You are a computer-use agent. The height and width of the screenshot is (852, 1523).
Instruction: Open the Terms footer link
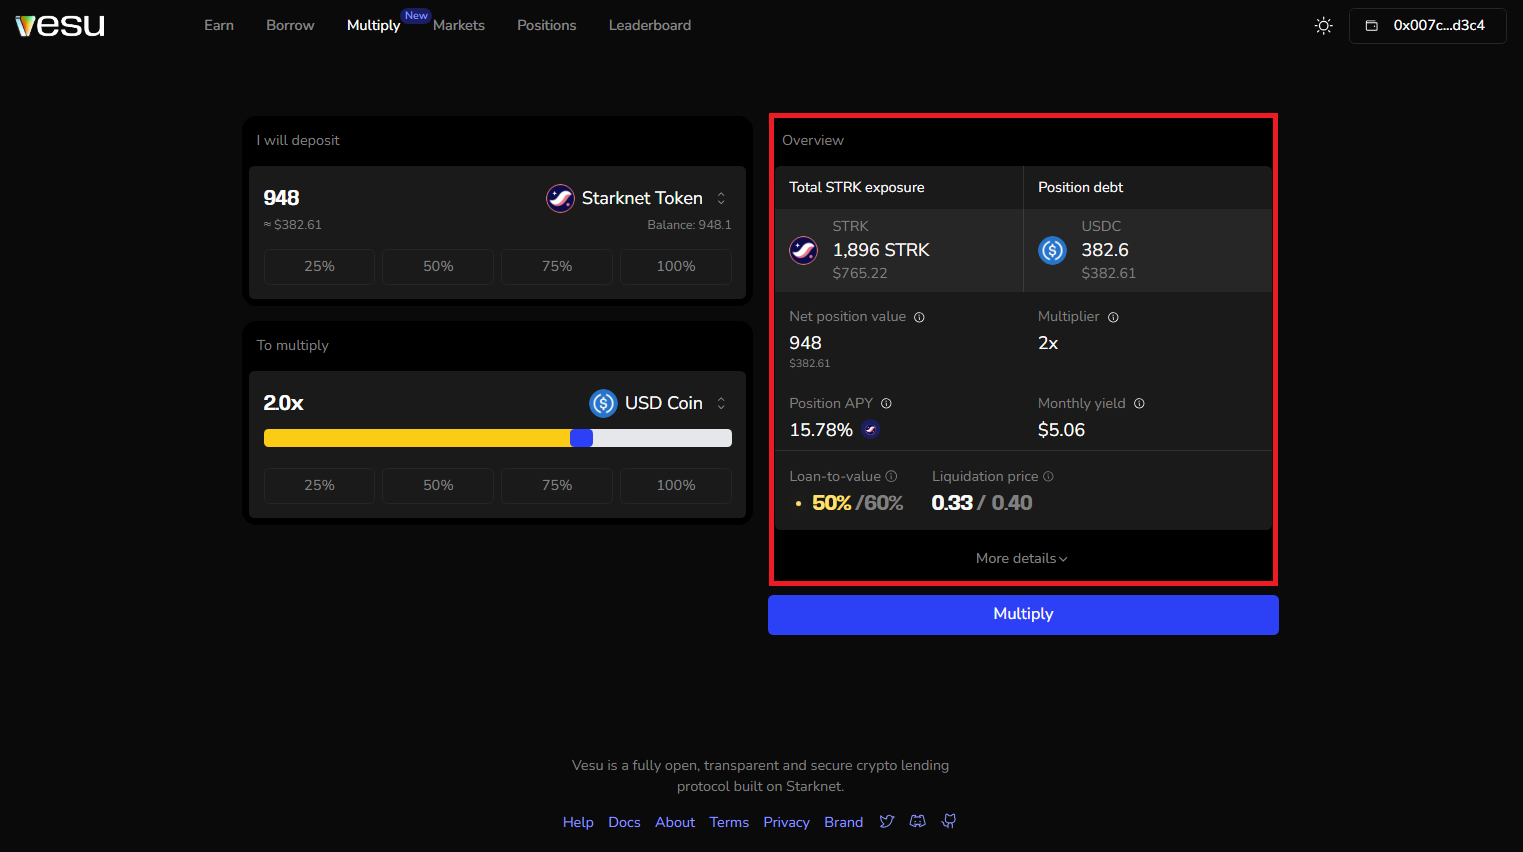(729, 822)
